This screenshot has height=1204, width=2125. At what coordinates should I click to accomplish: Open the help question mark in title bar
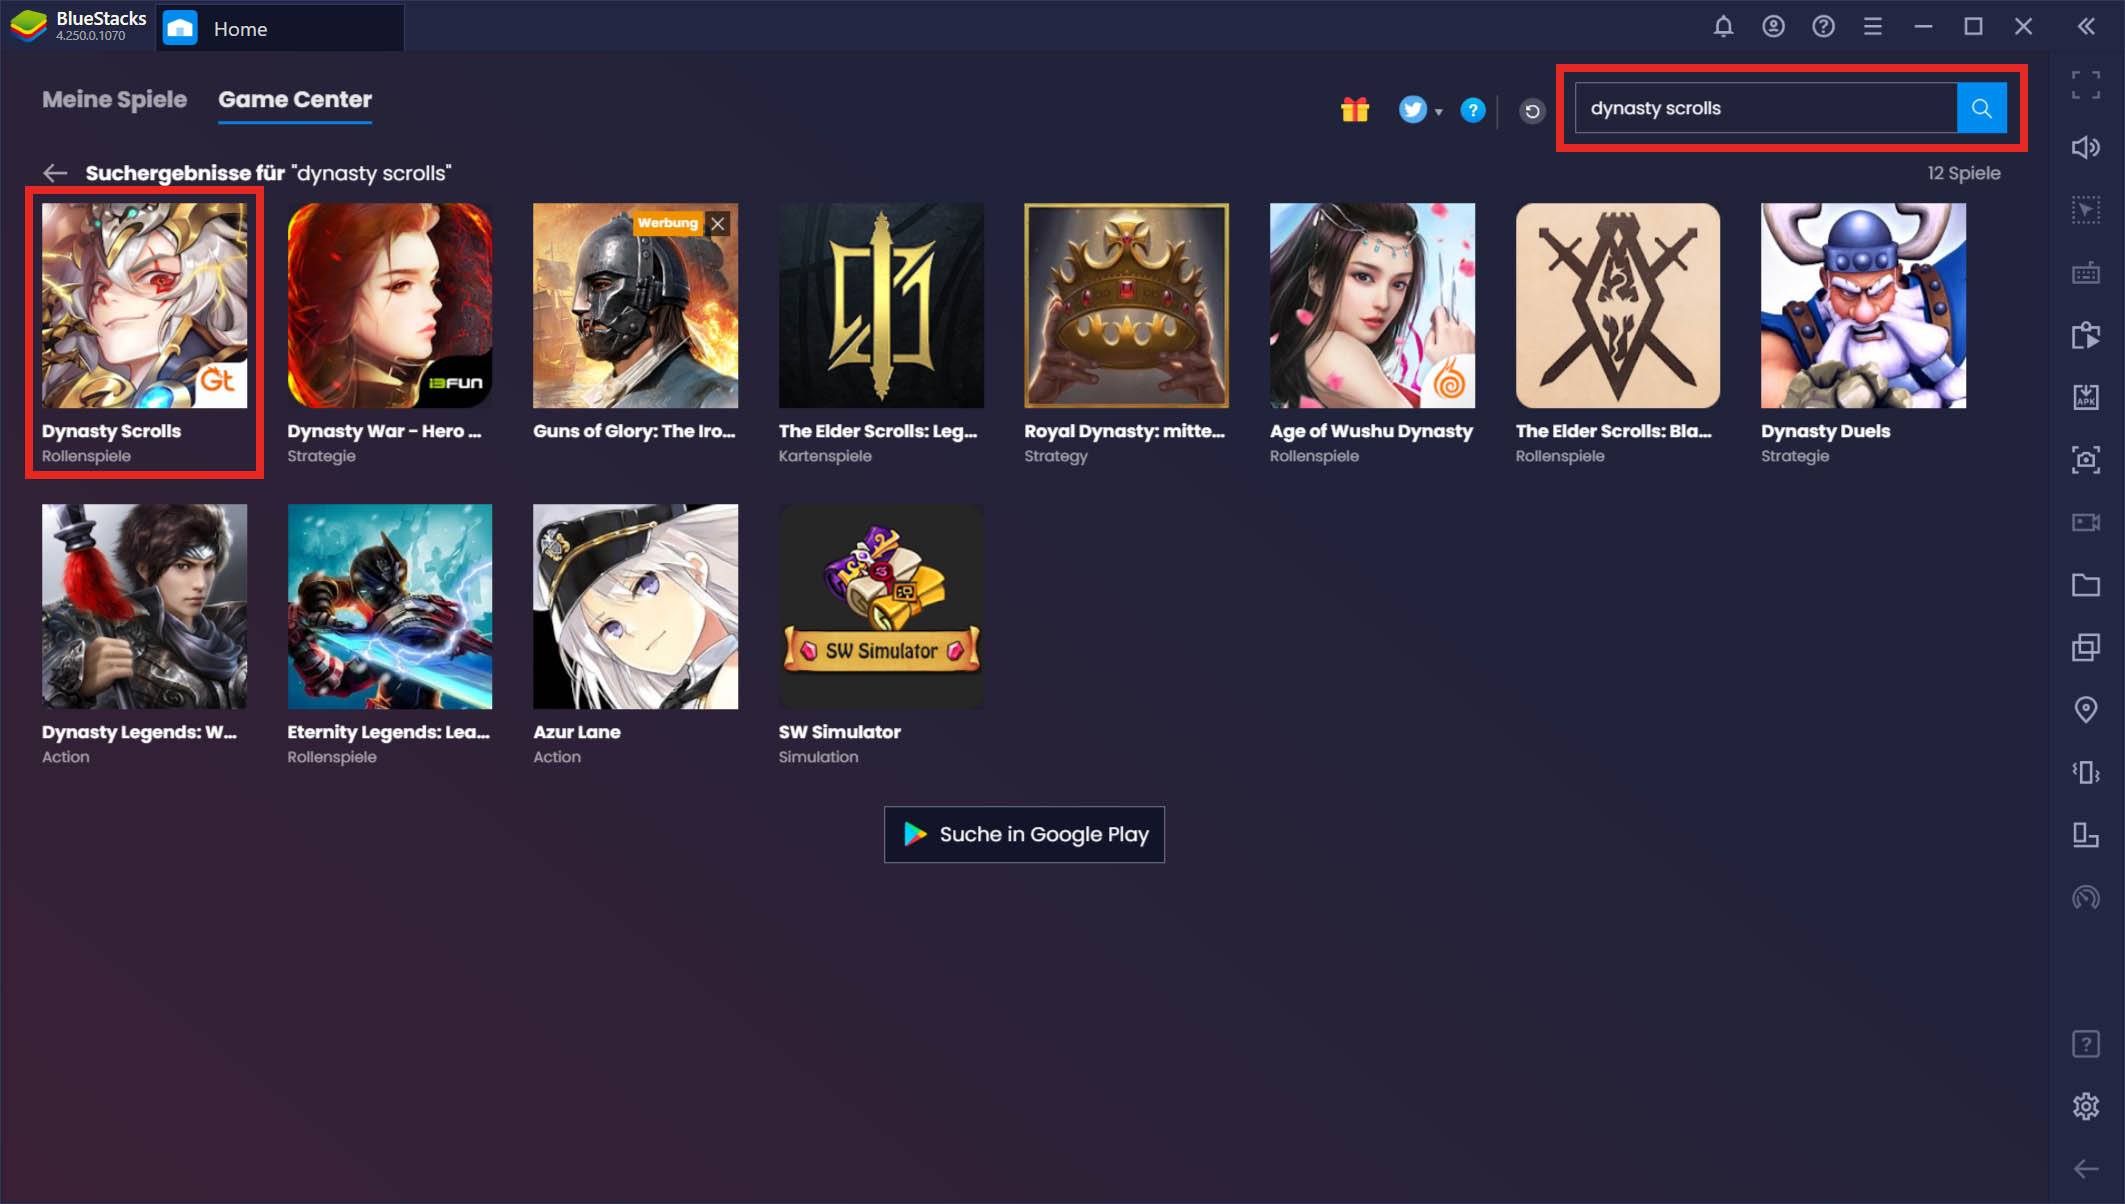click(x=1823, y=27)
